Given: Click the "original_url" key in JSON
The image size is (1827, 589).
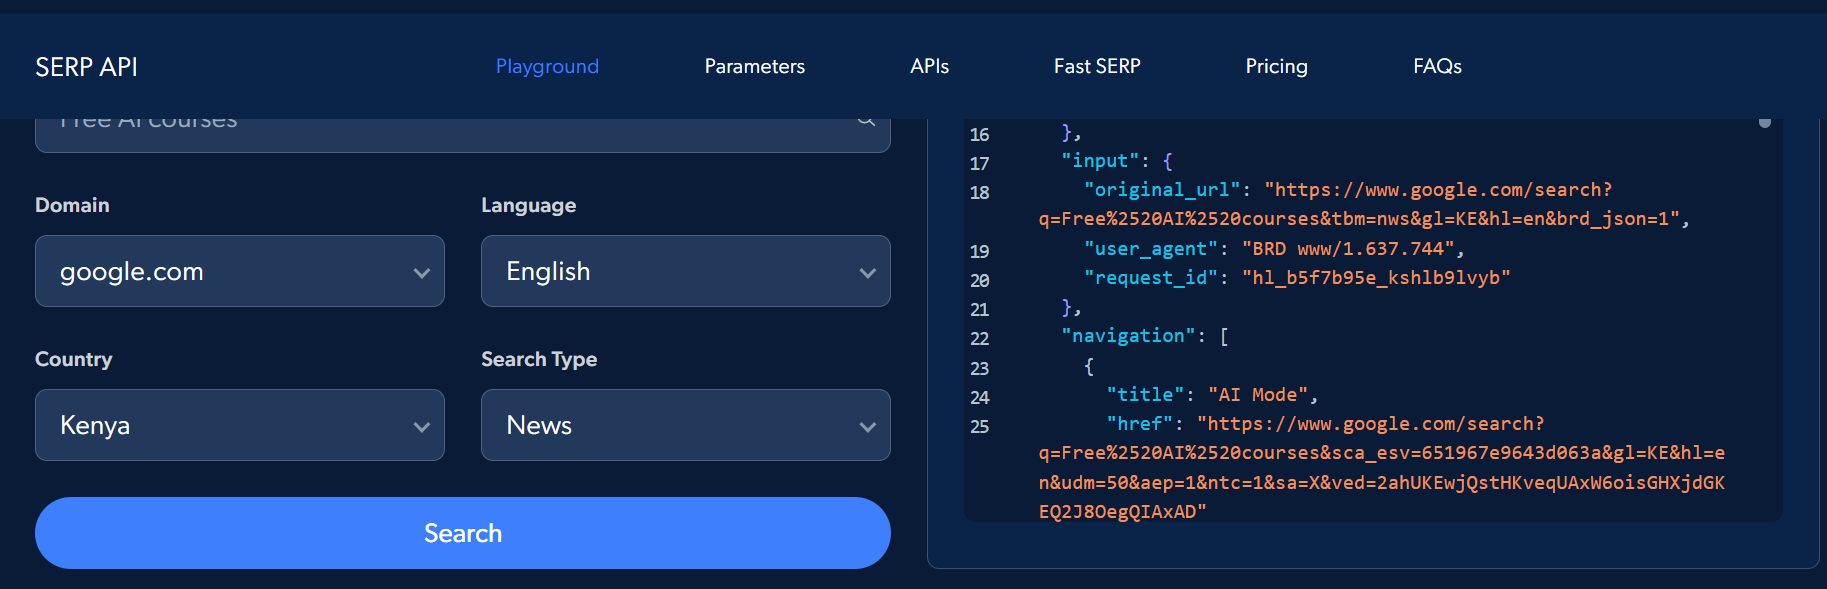Looking at the screenshot, I should tap(1162, 190).
